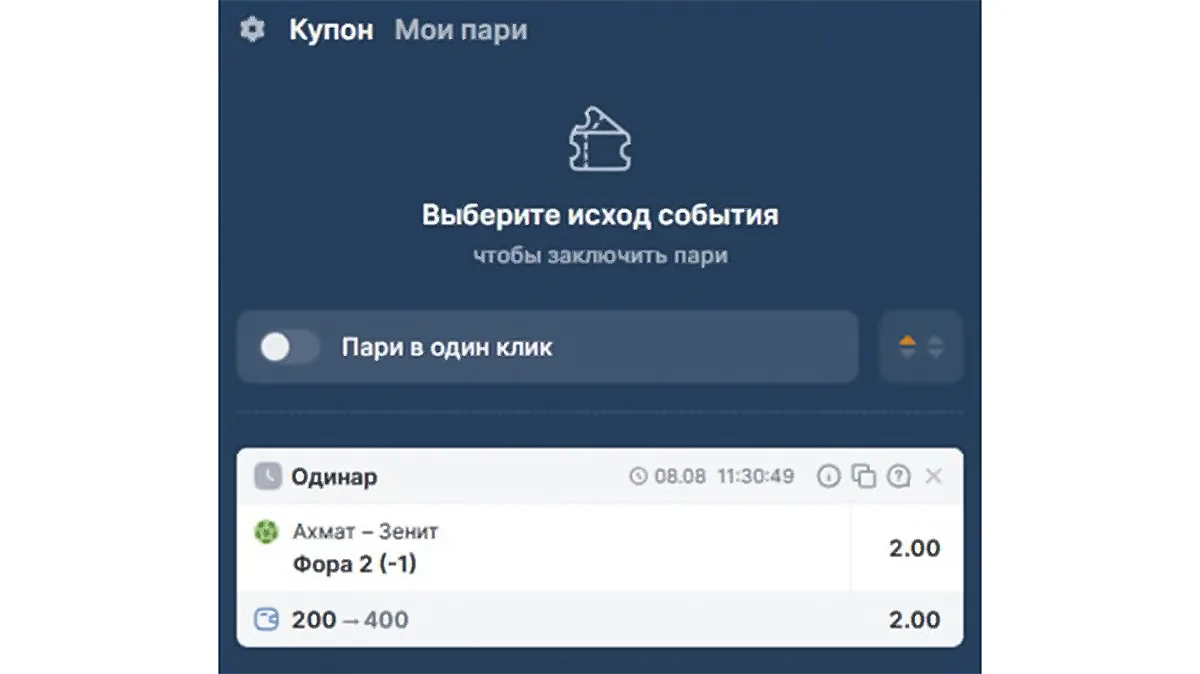Open the Ахмат – Зенит match
This screenshot has width=1200, height=674.
pyautogui.click(x=365, y=532)
